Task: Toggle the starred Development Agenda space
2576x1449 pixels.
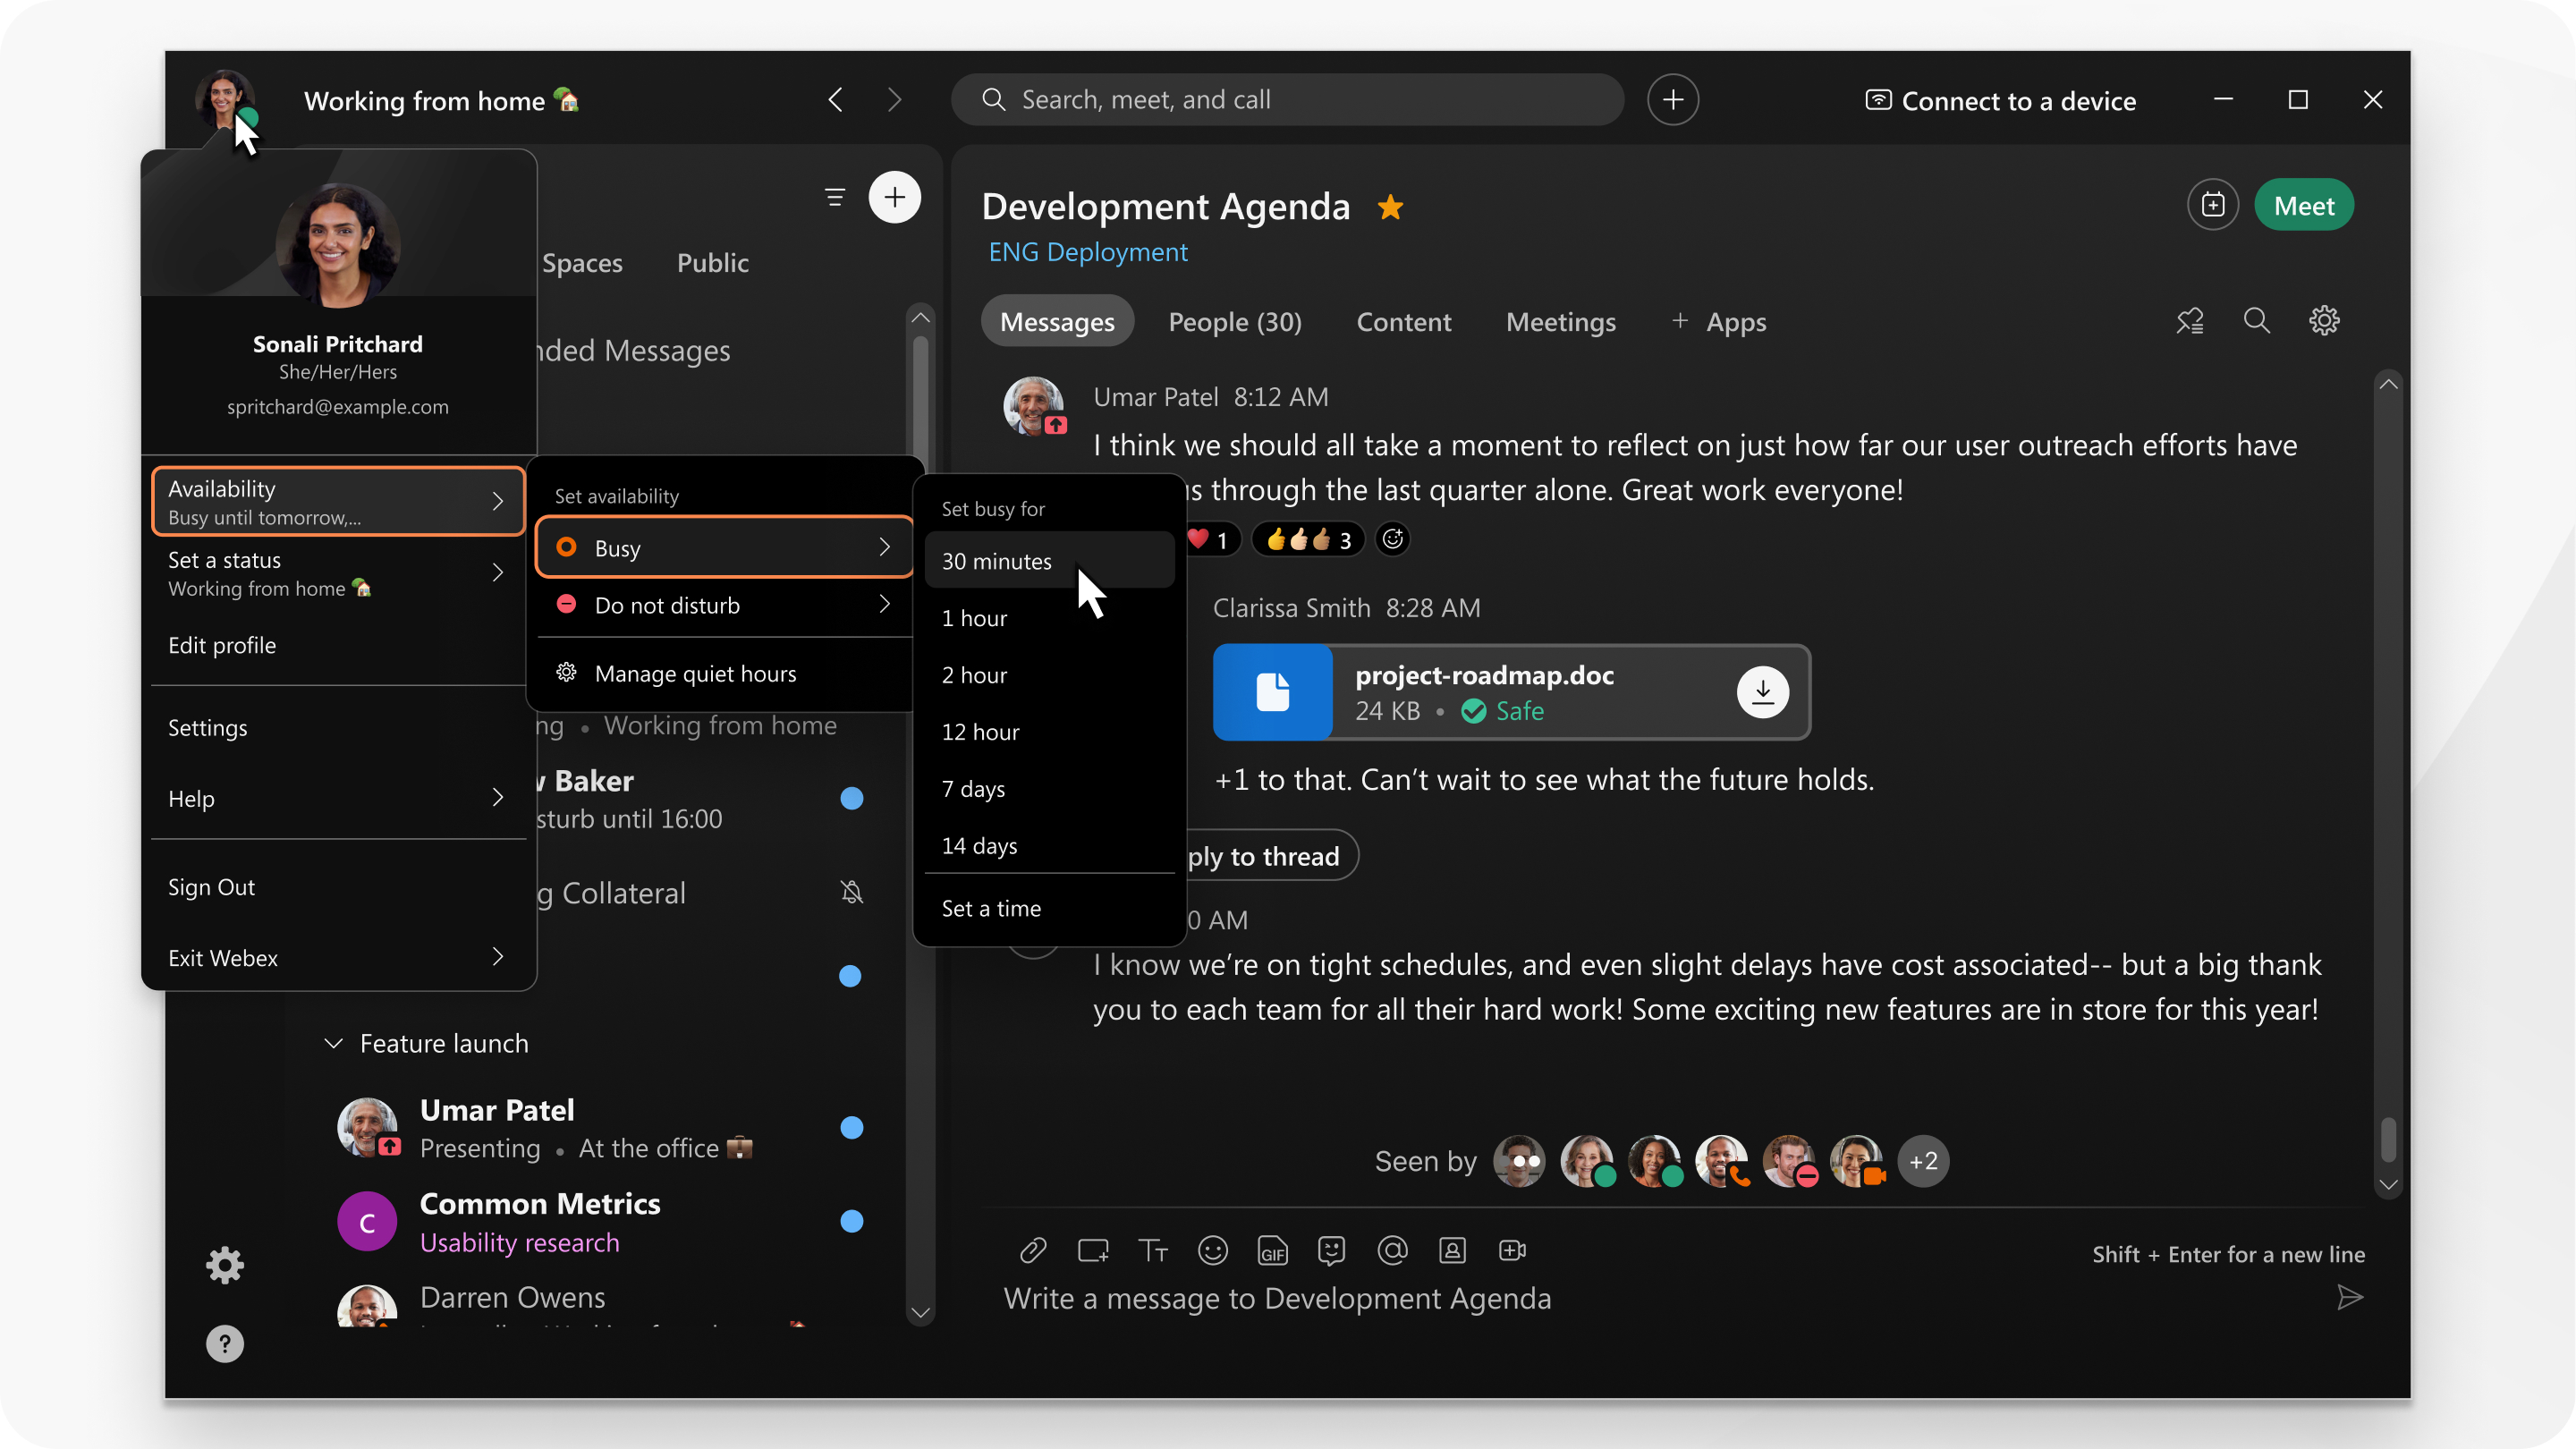Action: point(1391,205)
